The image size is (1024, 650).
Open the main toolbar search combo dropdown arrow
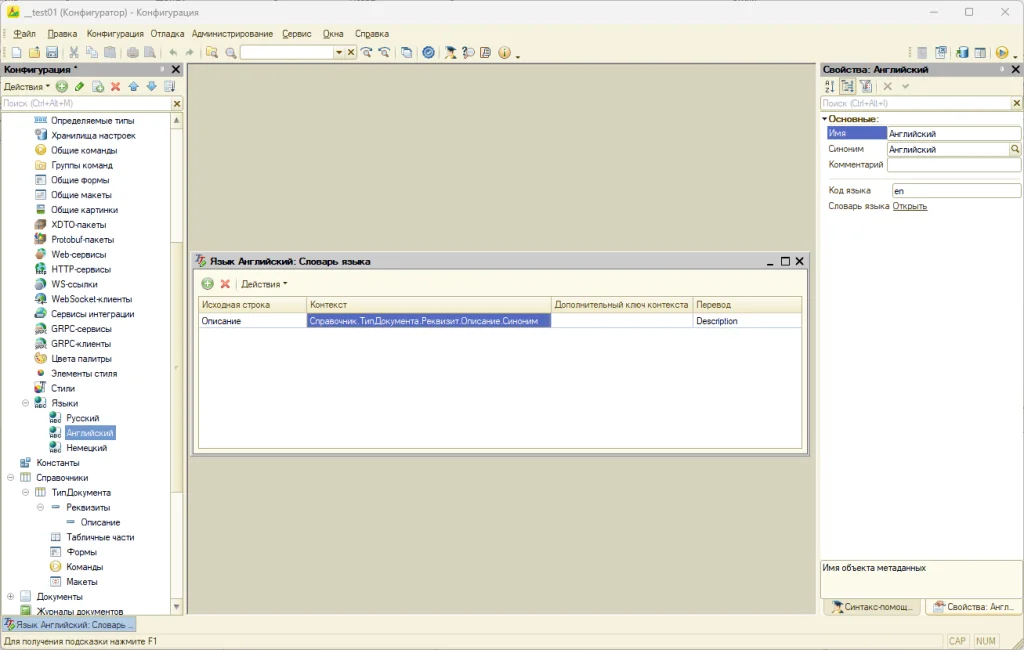(339, 53)
